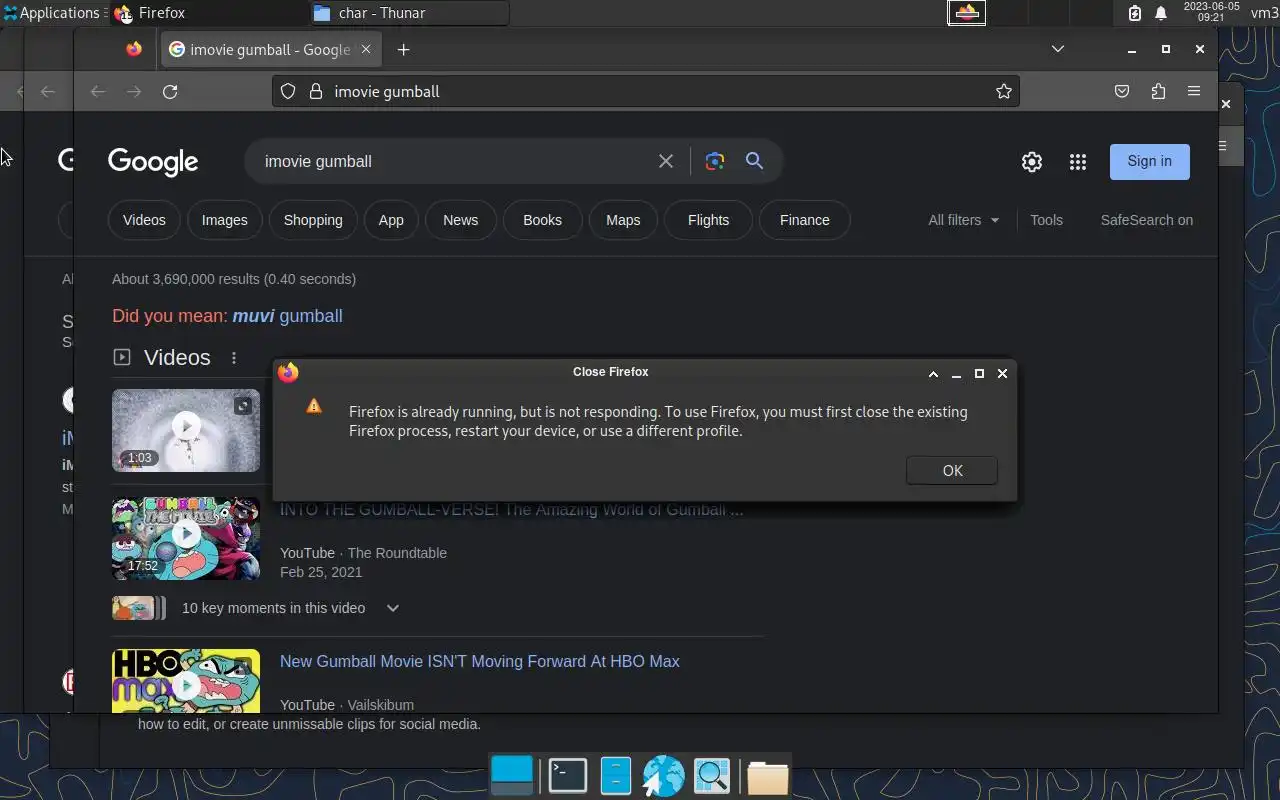This screenshot has width=1280, height=800.
Task: Click the battery power manager tray icon
Action: point(1135,13)
